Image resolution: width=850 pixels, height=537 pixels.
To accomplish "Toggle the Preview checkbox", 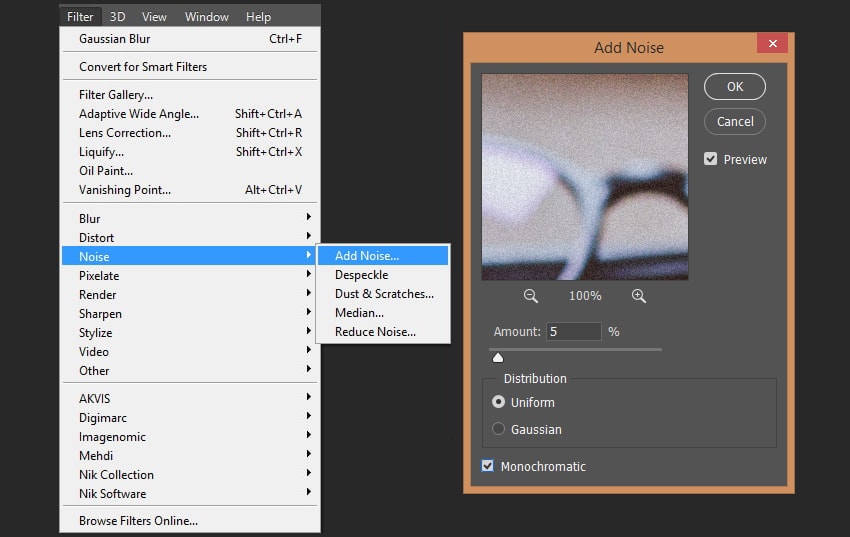I will pos(711,159).
